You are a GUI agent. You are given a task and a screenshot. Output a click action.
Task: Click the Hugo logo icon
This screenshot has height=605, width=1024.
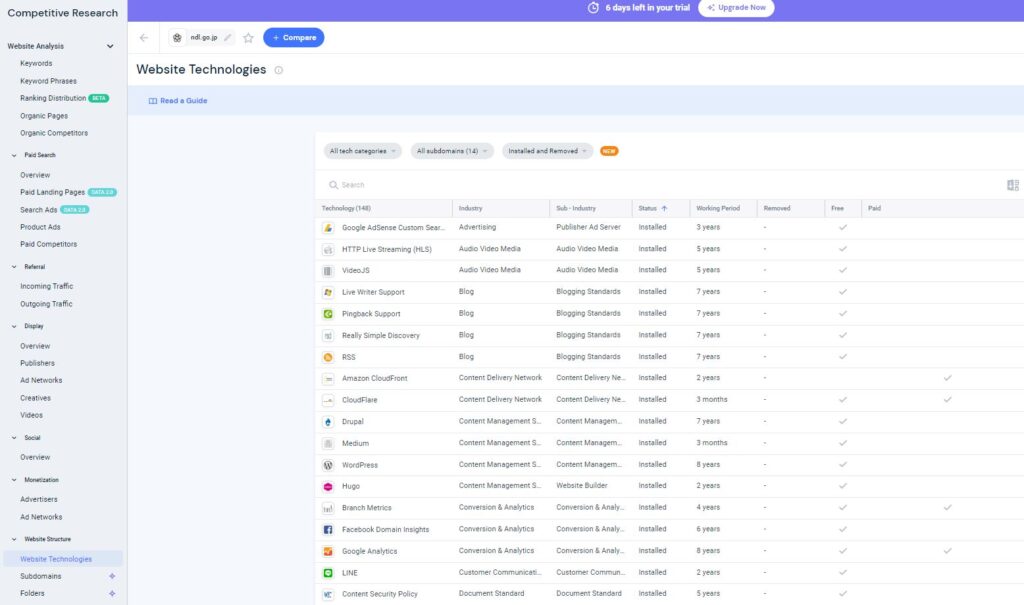pos(328,487)
